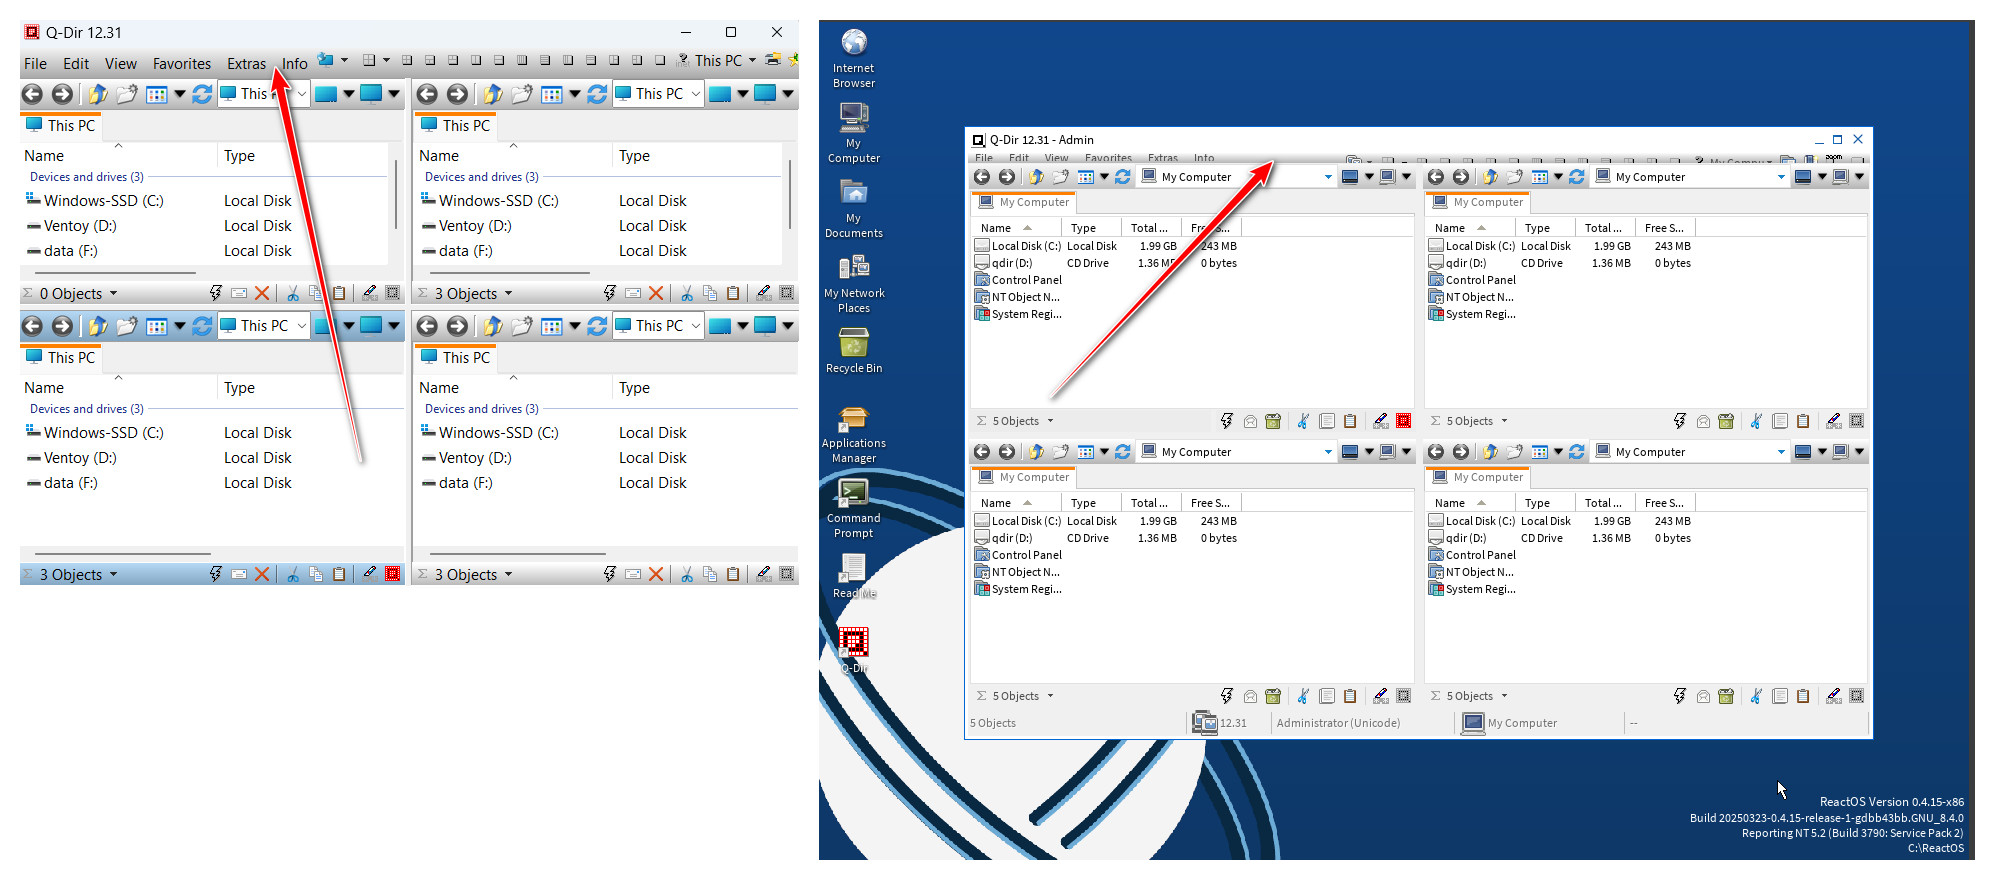Refresh the upper-right This PC pane
This screenshot has height=880, width=1995.
(x=597, y=94)
